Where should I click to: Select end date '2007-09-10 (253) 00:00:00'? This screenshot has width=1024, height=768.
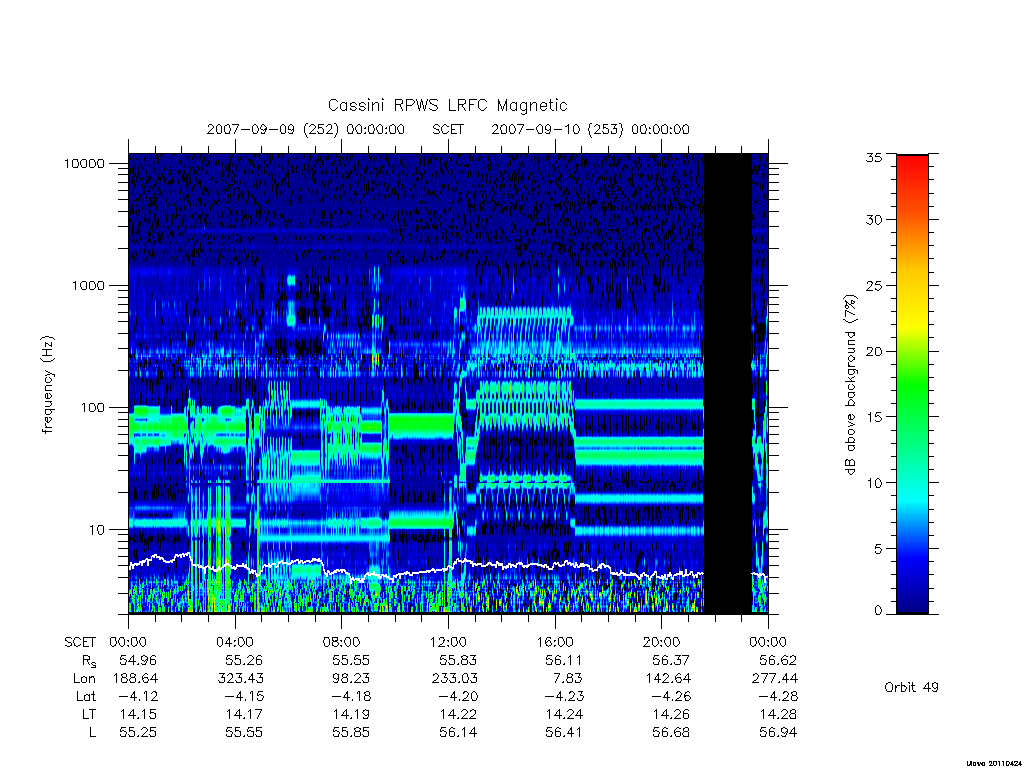(x=590, y=129)
